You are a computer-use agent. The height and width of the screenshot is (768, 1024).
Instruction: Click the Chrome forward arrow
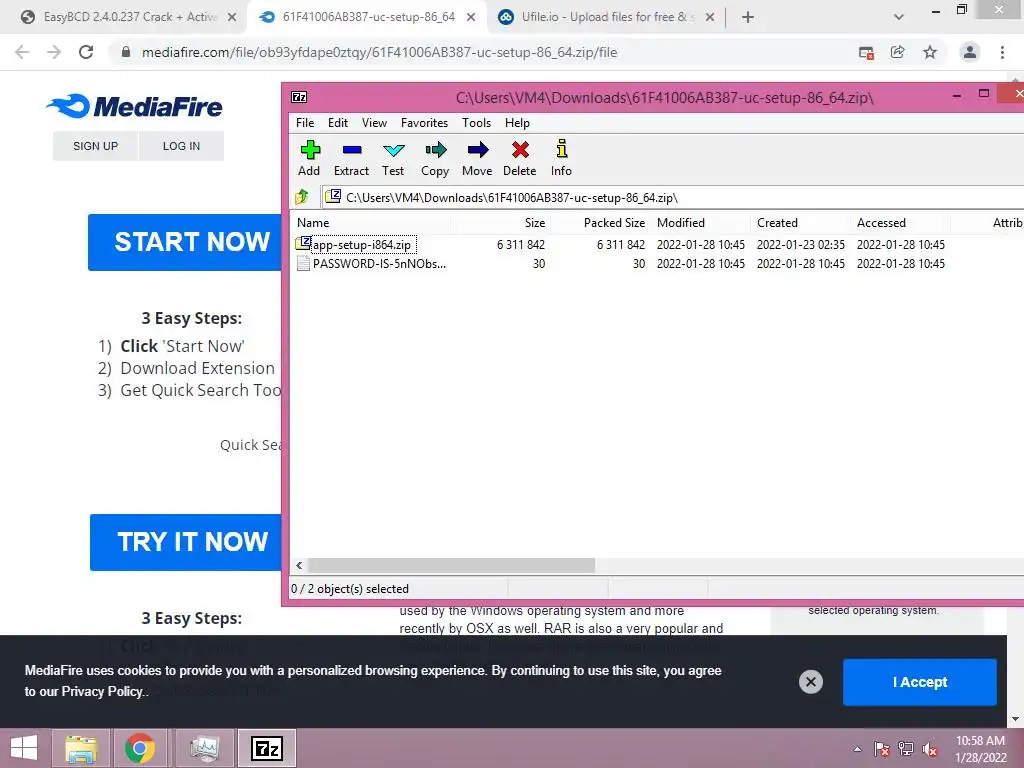tap(54, 52)
